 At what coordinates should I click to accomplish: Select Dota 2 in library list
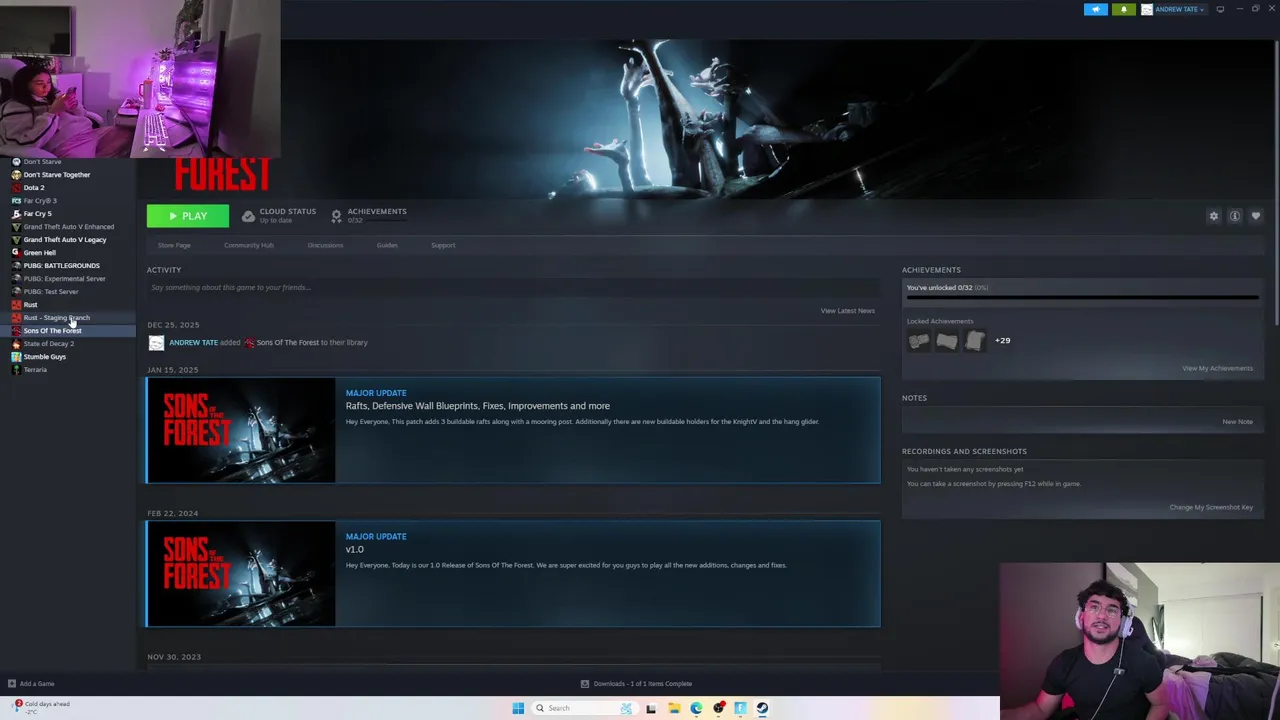pyautogui.click(x=34, y=188)
